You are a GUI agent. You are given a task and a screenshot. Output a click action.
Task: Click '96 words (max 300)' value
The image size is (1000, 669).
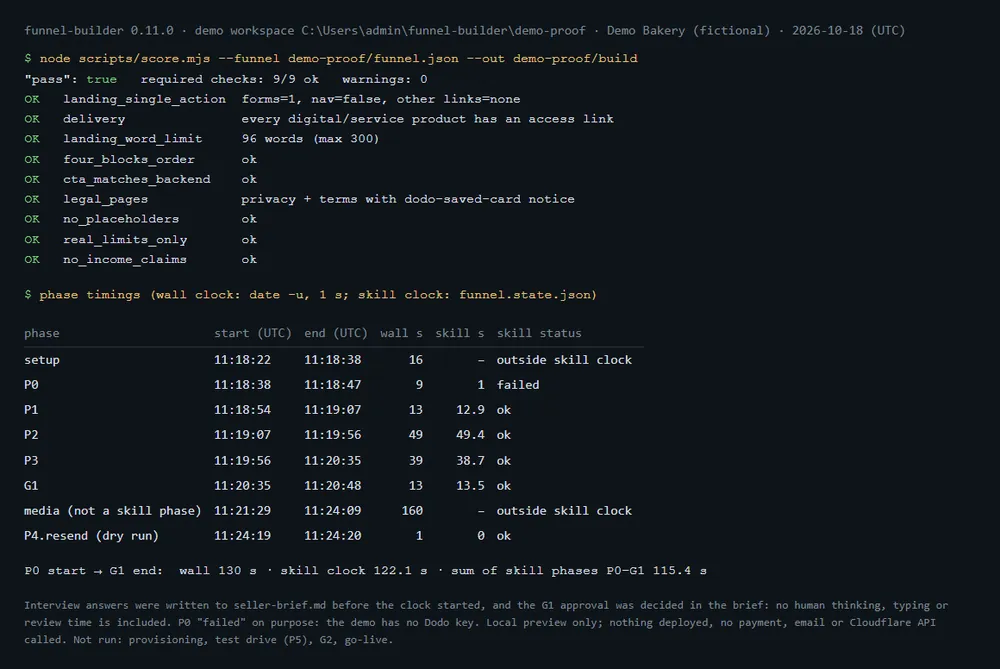pos(311,138)
